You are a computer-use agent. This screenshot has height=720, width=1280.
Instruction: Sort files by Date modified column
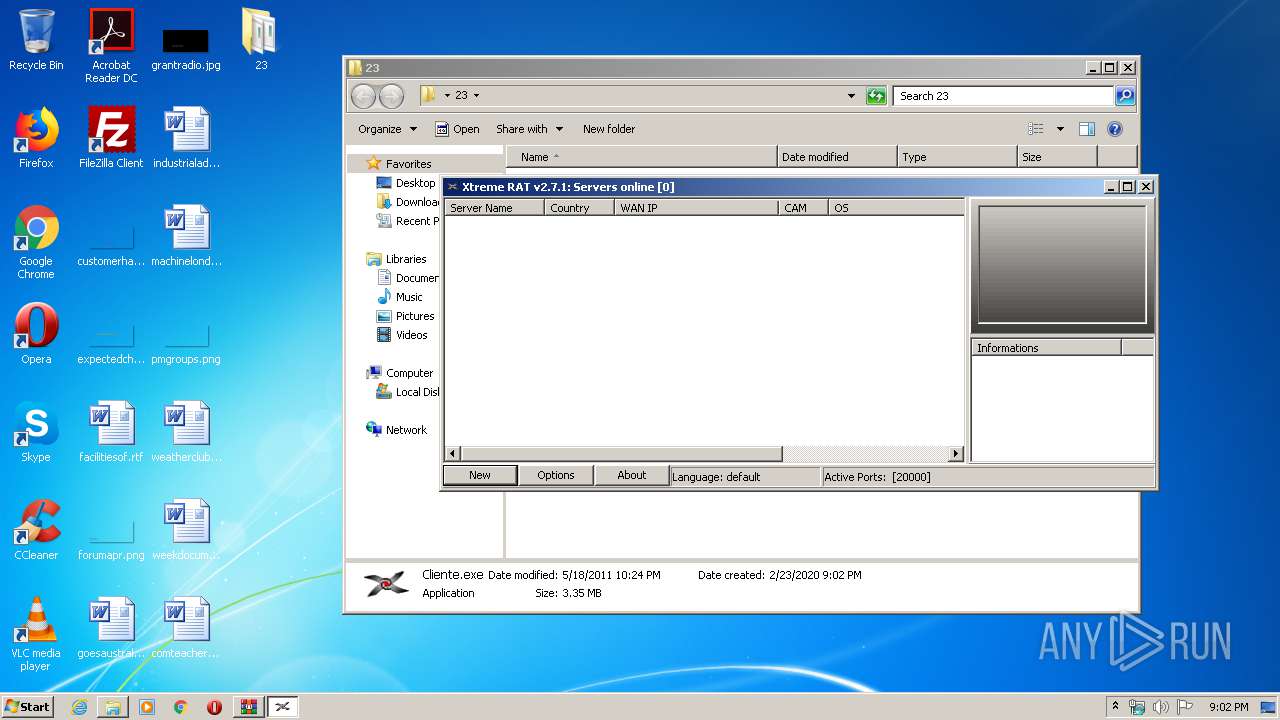[x=836, y=157]
